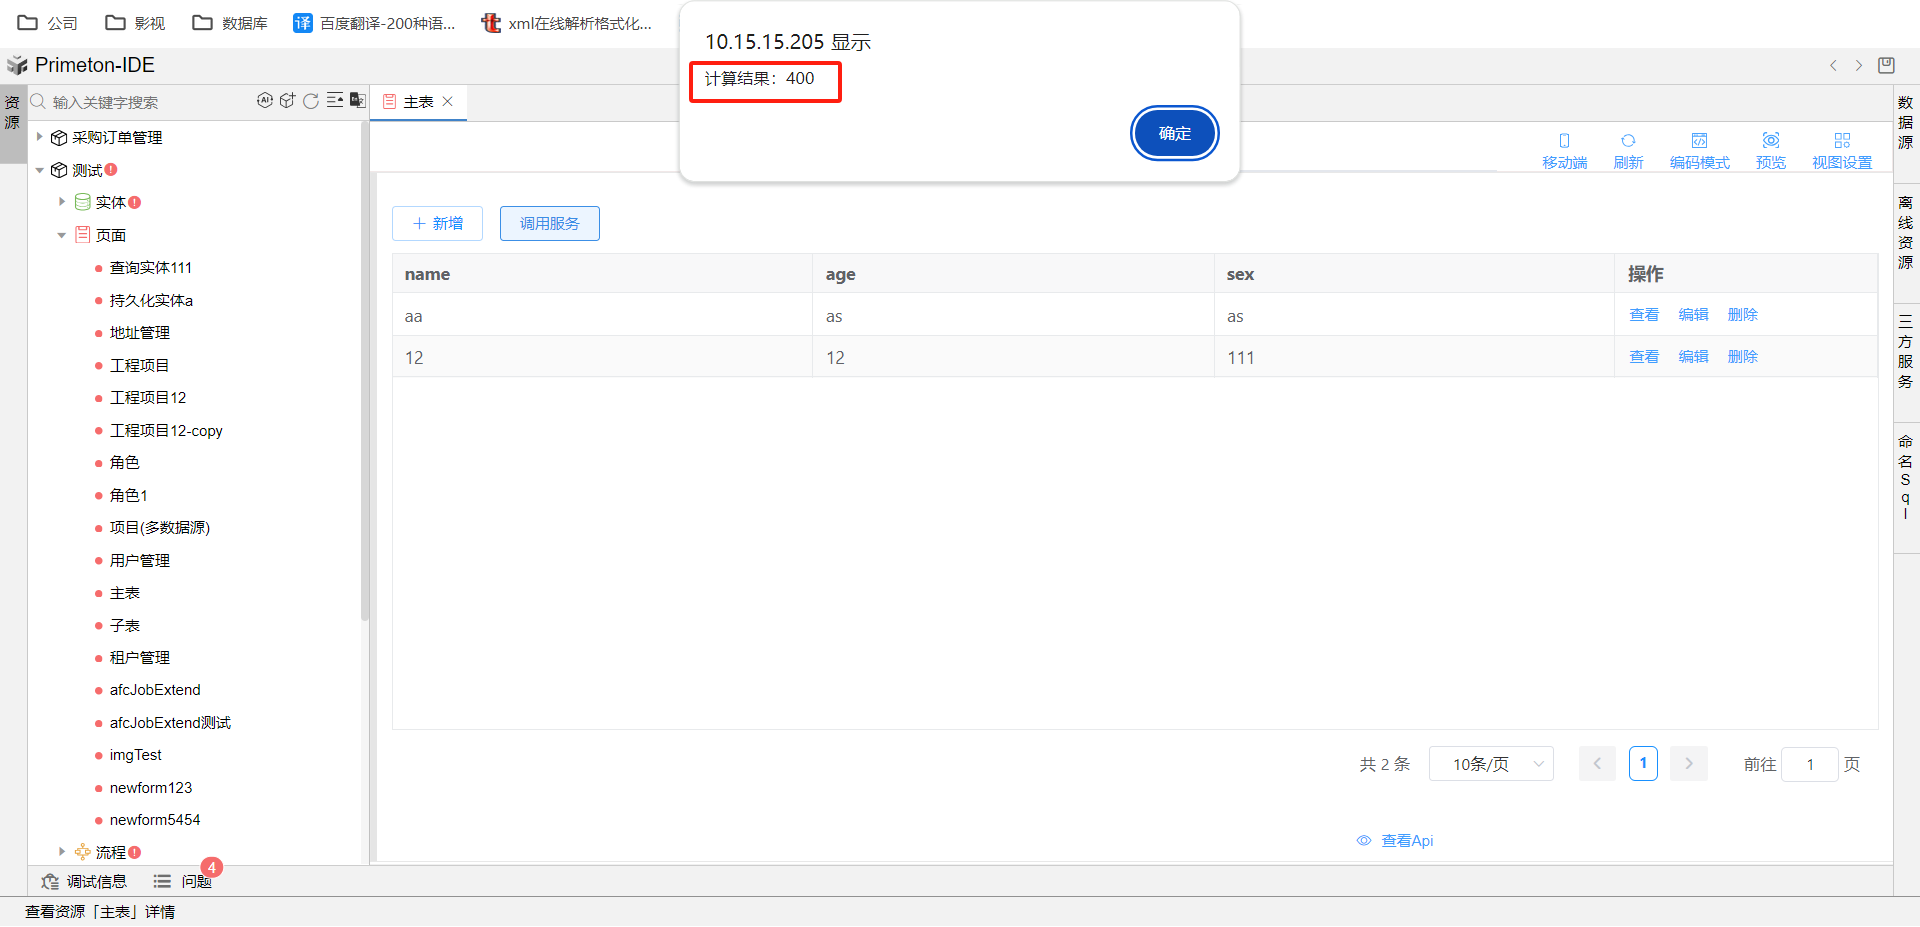Expand the 采购订单管理 tree node

pos(40,137)
